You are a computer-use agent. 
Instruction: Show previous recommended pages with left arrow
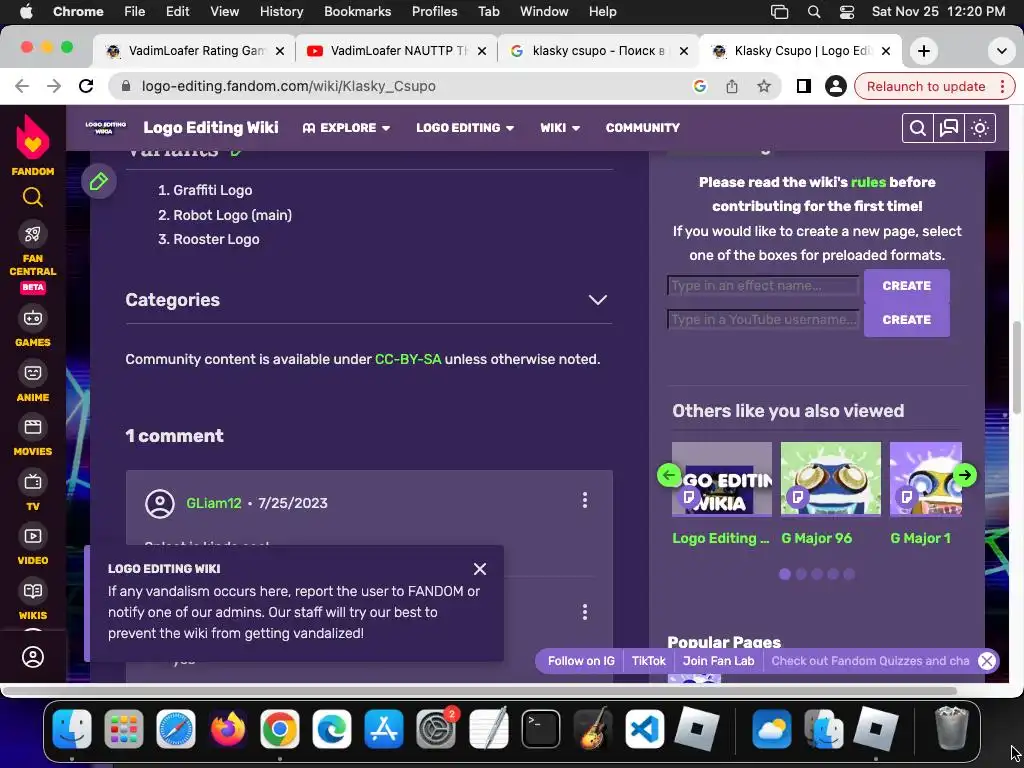[669, 475]
